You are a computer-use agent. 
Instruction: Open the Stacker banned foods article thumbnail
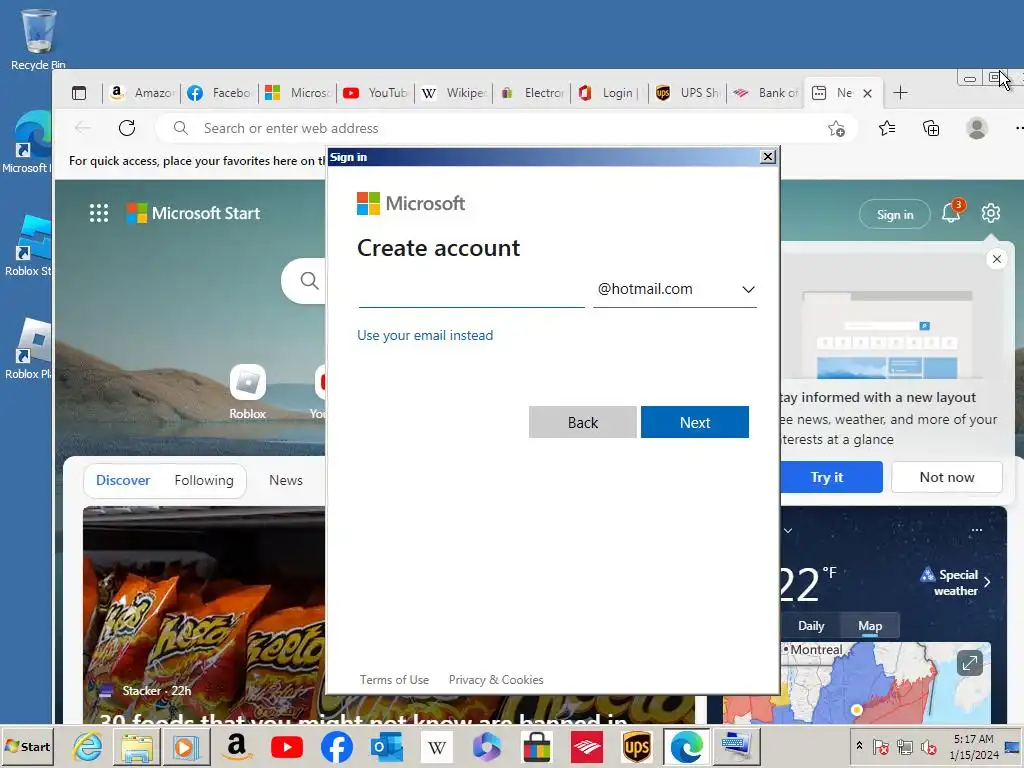coord(204,614)
